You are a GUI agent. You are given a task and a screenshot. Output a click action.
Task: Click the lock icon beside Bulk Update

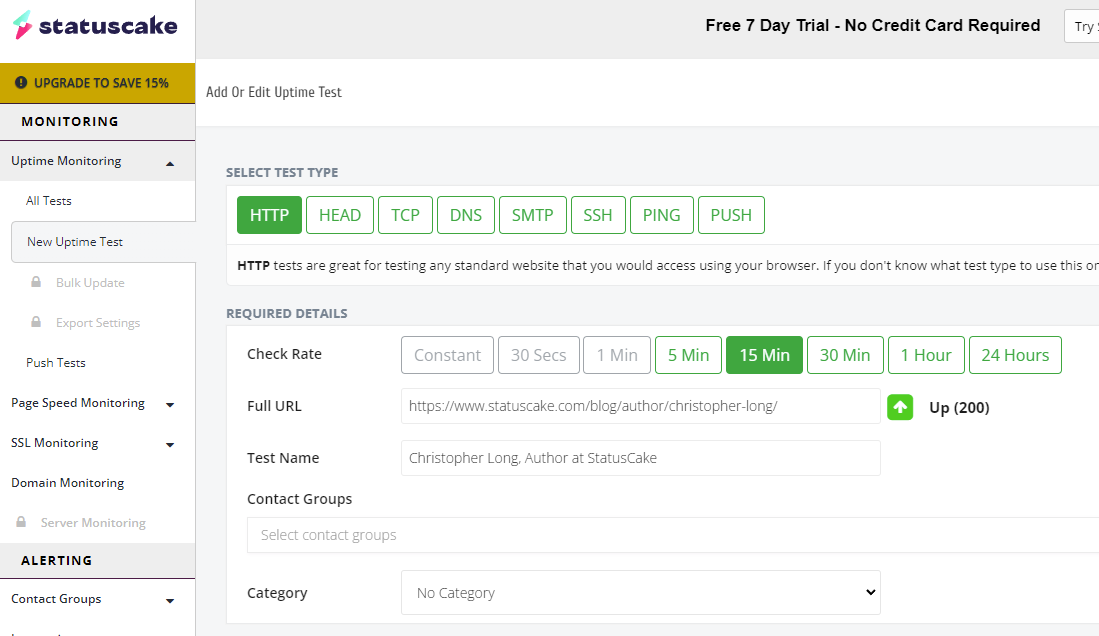coord(36,282)
